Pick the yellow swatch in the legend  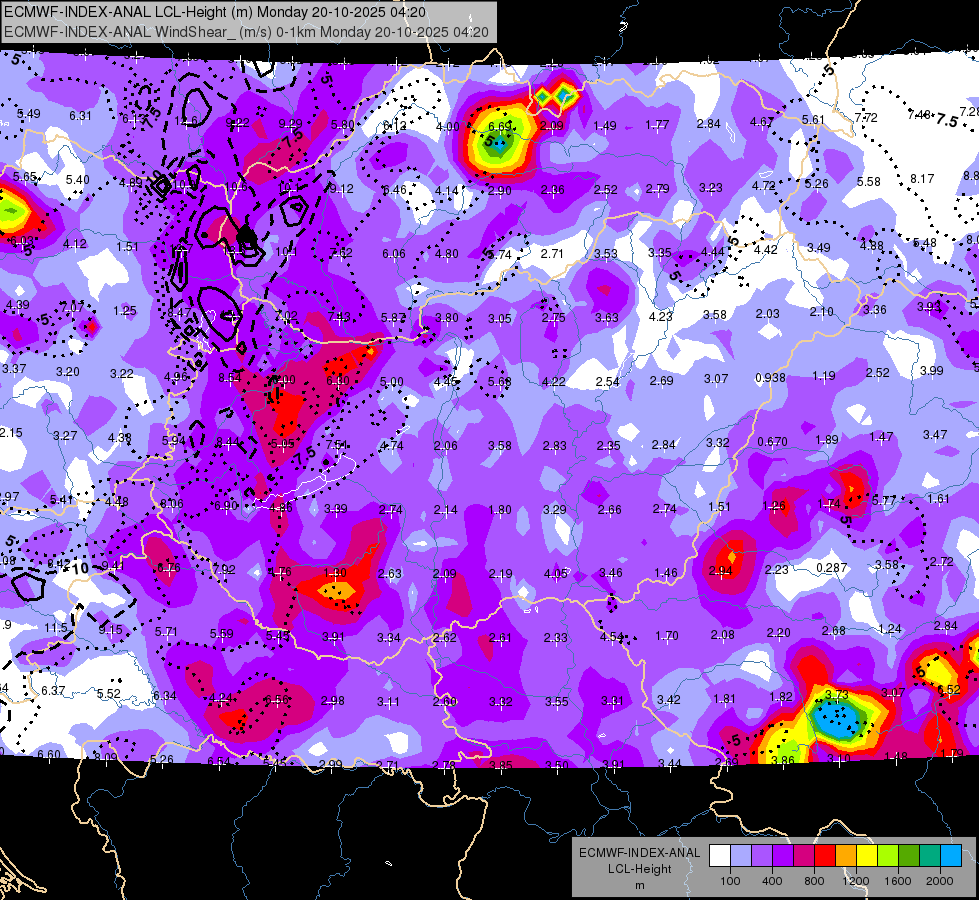867,856
